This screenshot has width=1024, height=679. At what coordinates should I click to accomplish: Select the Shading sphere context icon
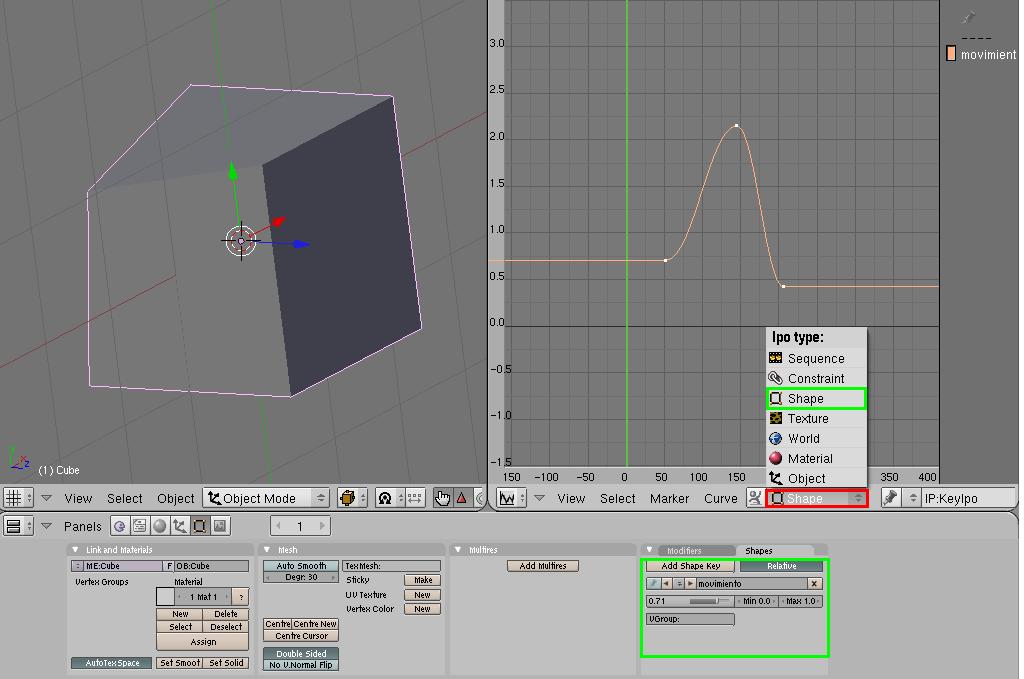(x=159, y=526)
